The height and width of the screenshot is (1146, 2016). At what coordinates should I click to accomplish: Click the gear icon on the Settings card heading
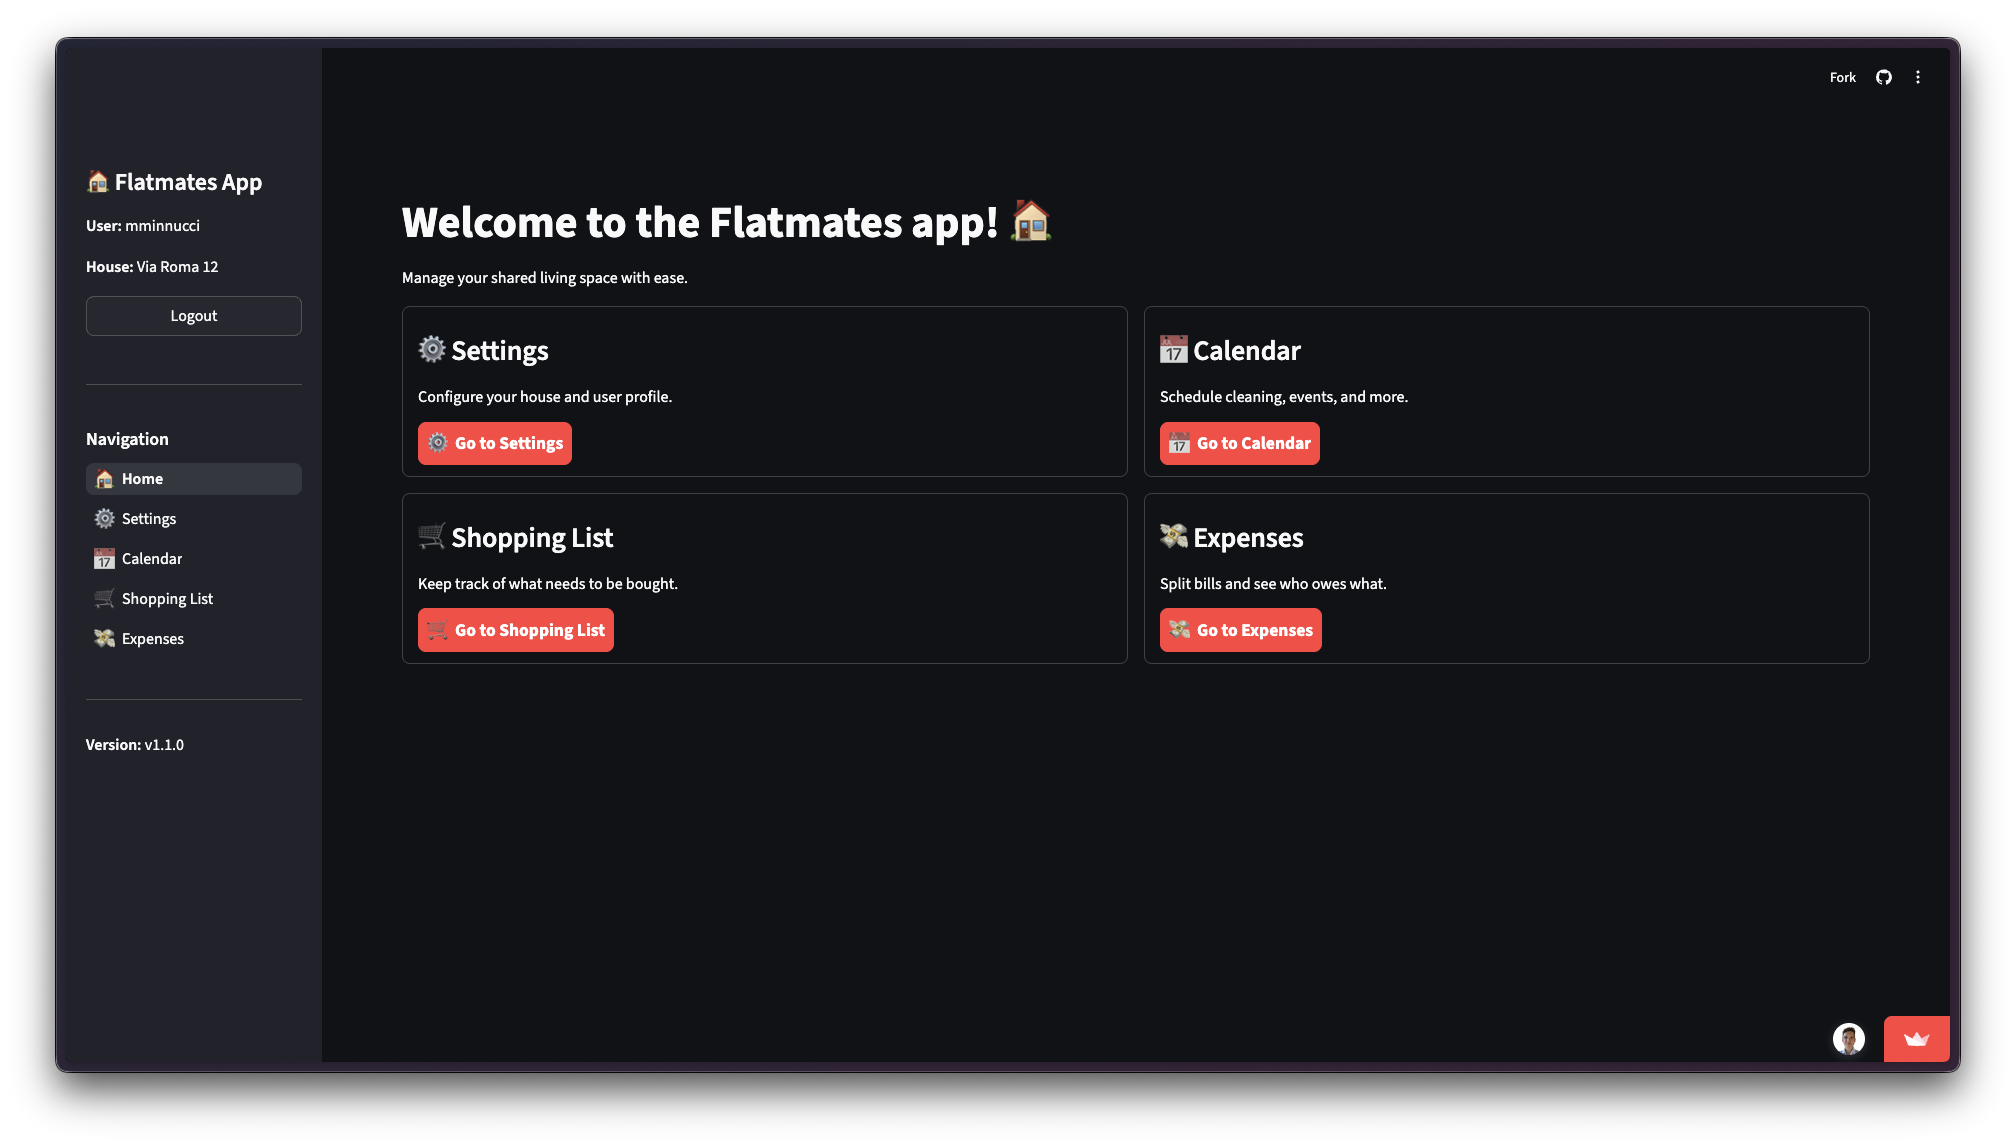click(x=431, y=349)
